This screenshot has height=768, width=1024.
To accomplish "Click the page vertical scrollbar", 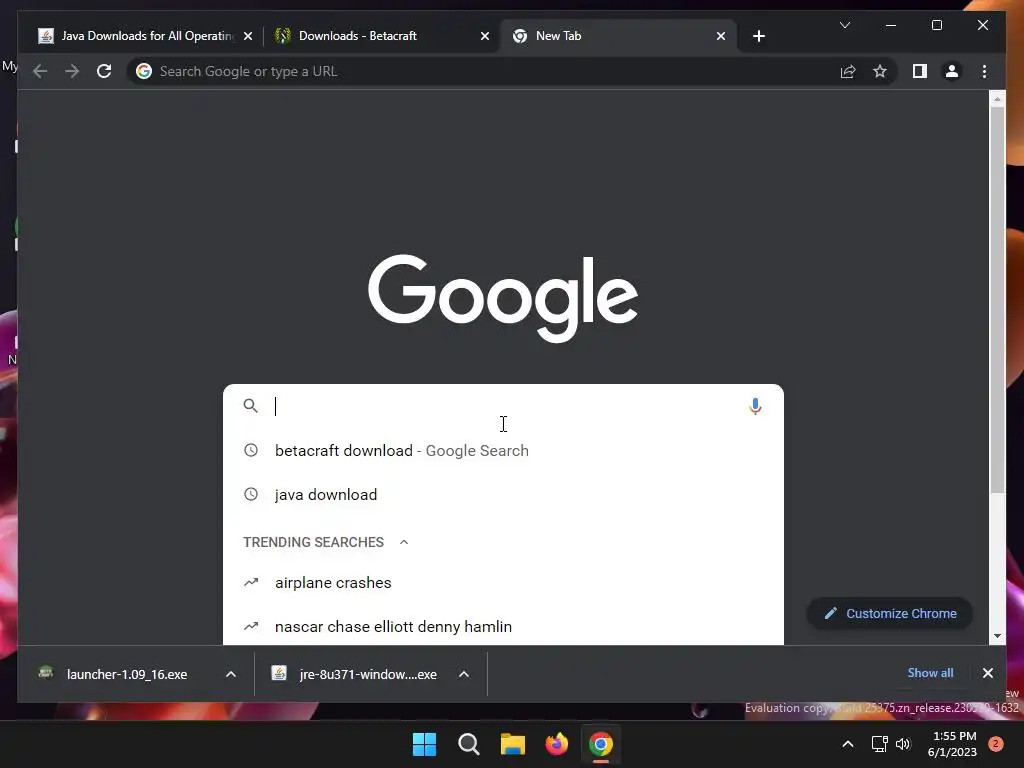I will [997, 300].
